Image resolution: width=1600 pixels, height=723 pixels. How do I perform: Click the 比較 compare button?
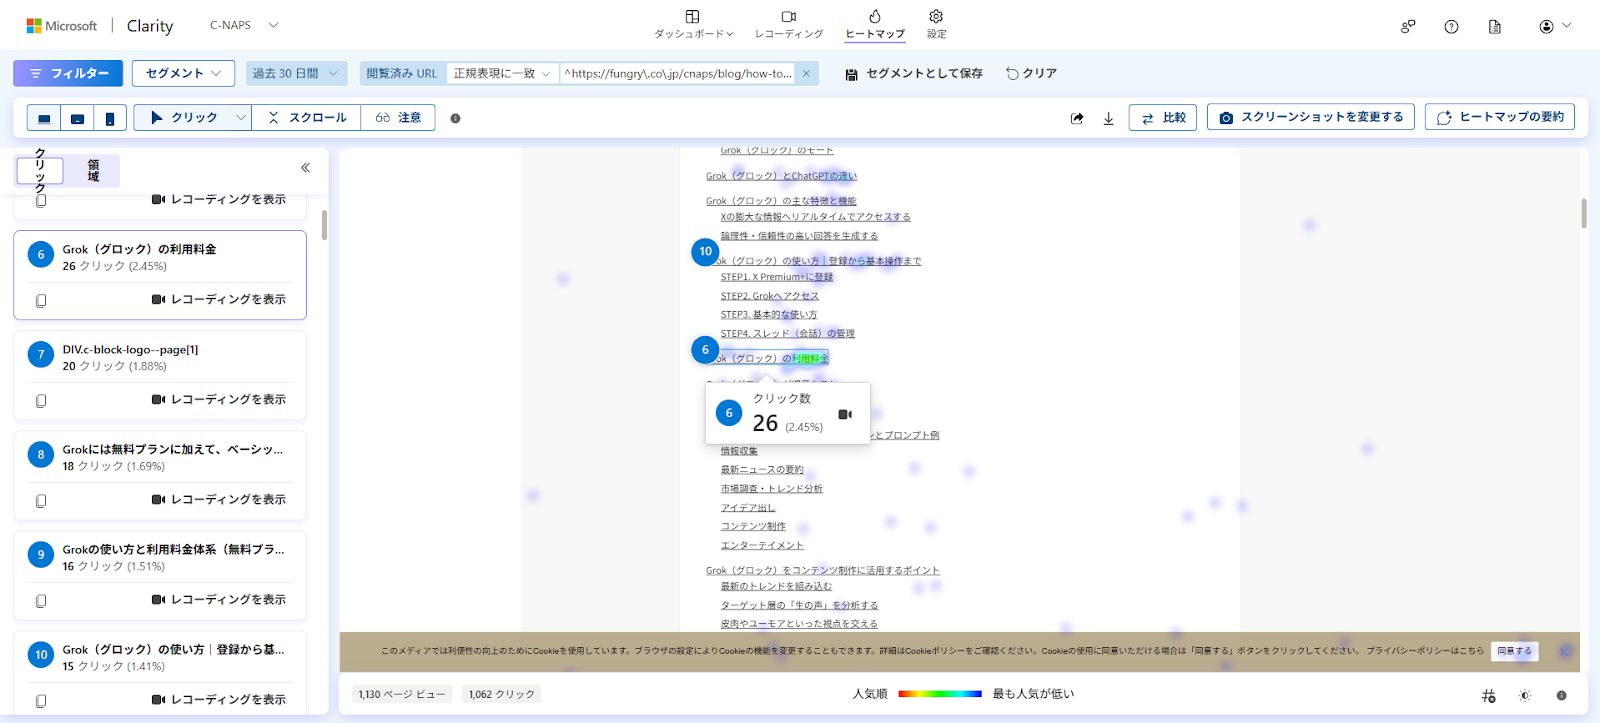(1163, 118)
